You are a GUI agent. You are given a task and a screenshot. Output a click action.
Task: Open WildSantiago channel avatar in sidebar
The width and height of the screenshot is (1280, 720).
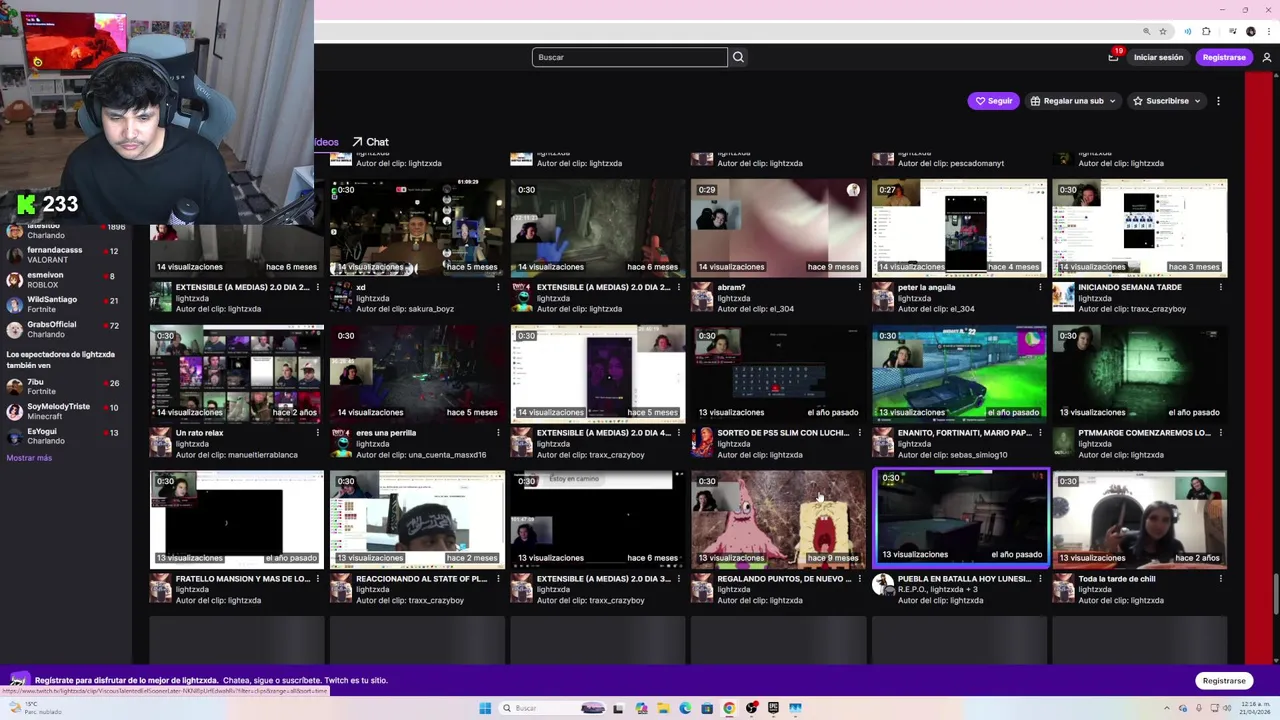pos(14,305)
